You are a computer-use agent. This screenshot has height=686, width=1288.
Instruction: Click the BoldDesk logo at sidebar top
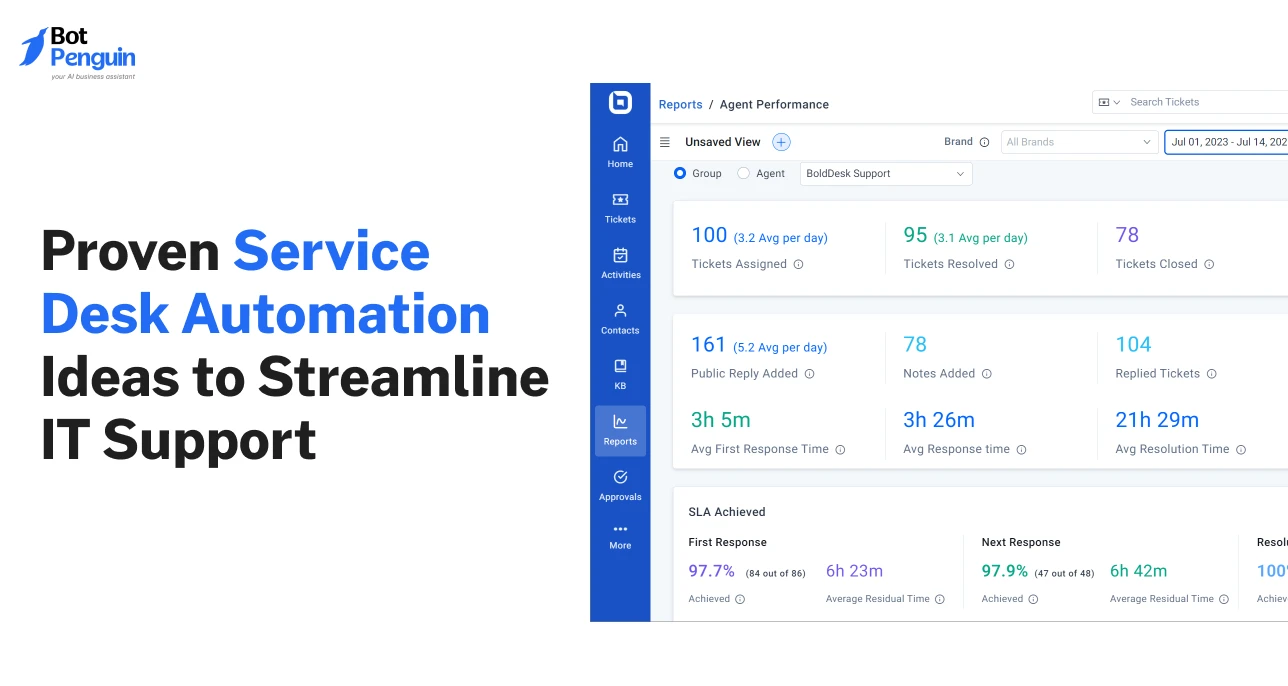coord(620,103)
